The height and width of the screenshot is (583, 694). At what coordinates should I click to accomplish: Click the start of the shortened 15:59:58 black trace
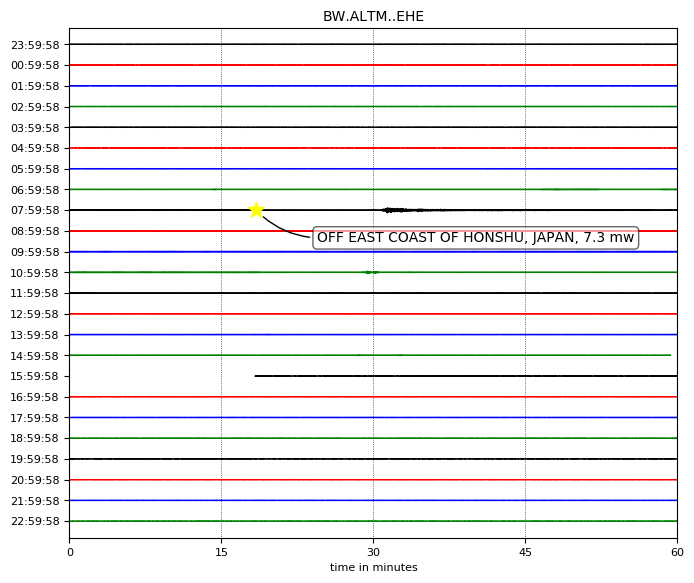(x=256, y=376)
